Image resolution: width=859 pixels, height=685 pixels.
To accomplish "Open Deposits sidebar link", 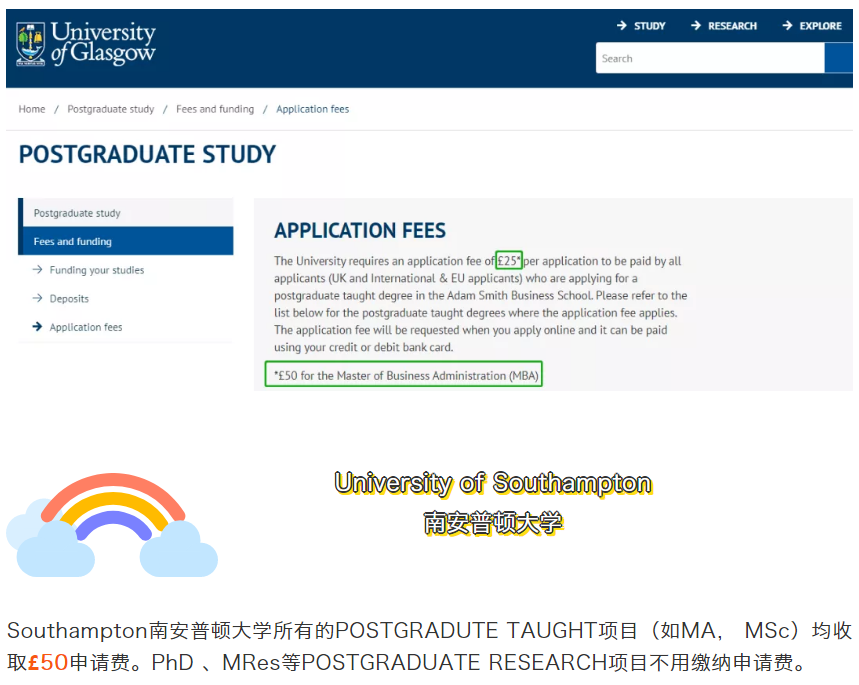I will 69,299.
